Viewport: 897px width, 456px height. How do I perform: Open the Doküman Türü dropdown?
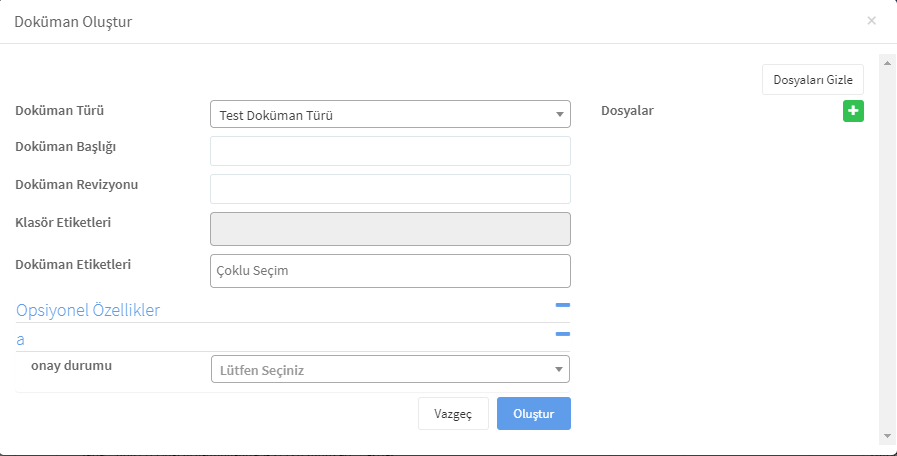pos(390,114)
